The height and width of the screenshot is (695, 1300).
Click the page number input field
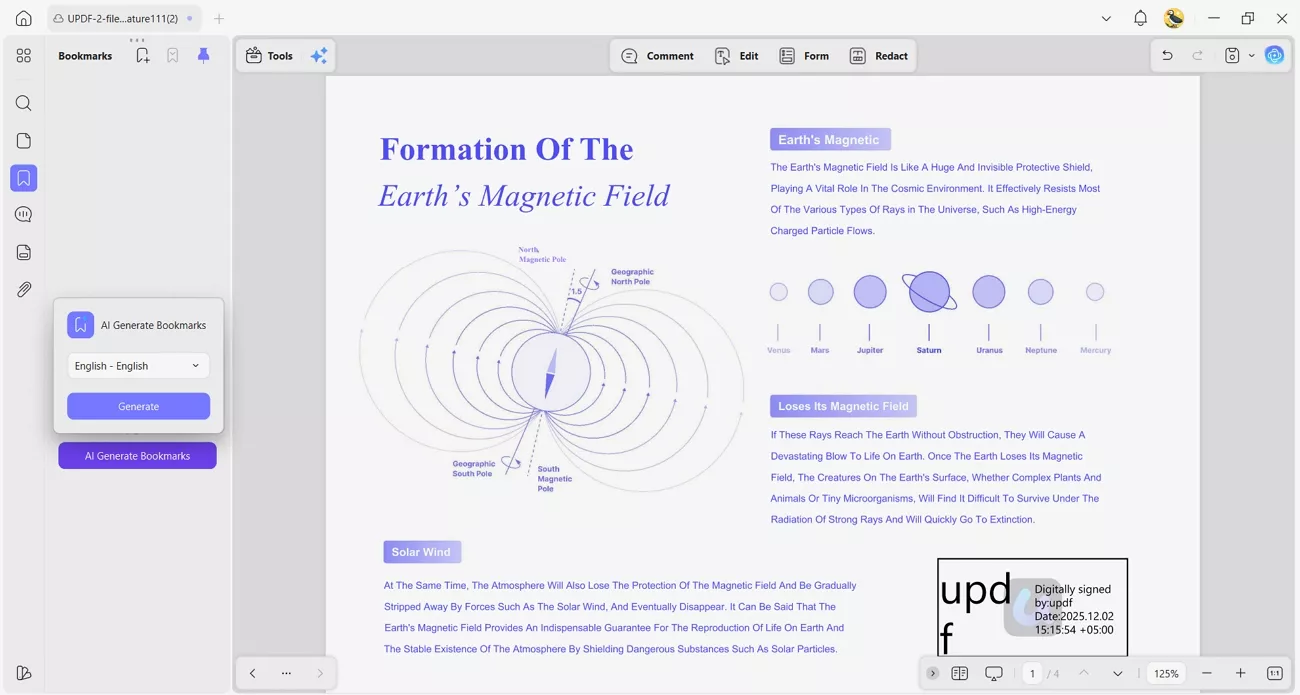pyautogui.click(x=1033, y=673)
